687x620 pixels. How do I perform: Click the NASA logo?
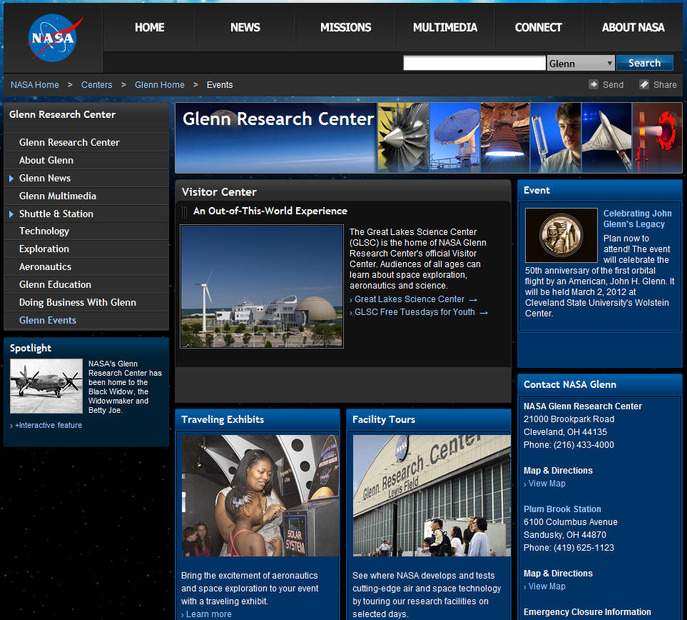coord(53,38)
